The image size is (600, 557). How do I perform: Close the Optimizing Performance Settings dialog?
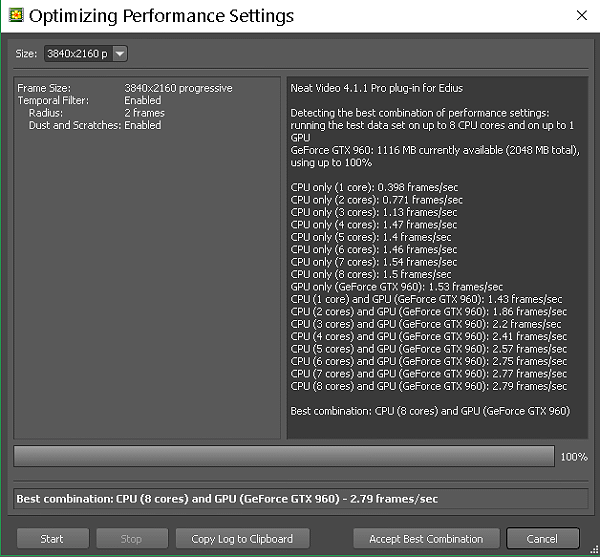582,15
